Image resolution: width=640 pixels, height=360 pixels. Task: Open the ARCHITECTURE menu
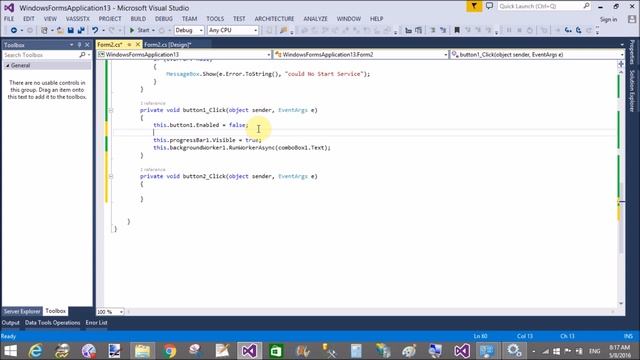[x=274, y=19]
